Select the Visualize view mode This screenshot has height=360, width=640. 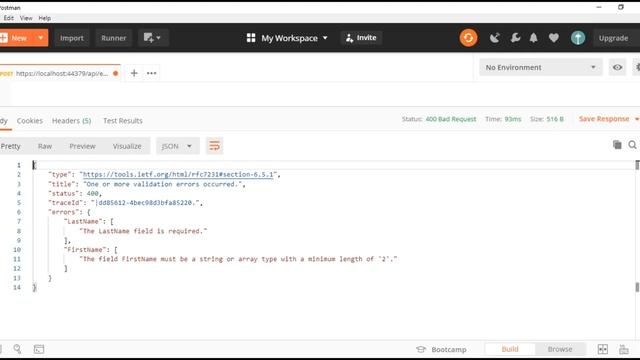pyautogui.click(x=127, y=146)
